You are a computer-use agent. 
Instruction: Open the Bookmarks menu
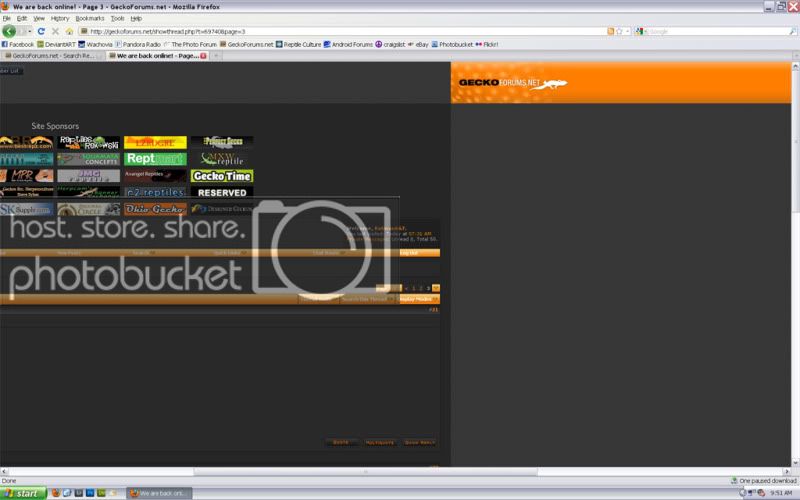click(x=90, y=18)
